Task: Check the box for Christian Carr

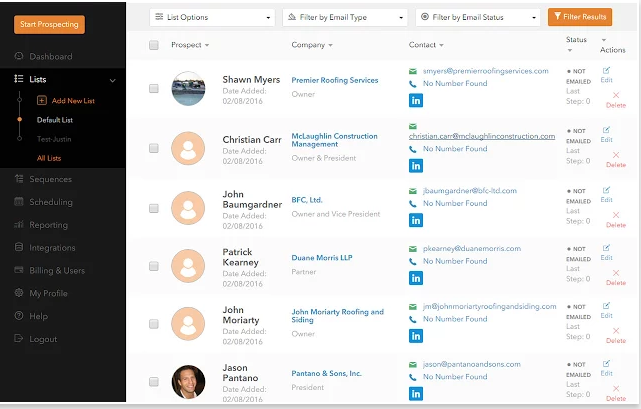Action: [154, 148]
